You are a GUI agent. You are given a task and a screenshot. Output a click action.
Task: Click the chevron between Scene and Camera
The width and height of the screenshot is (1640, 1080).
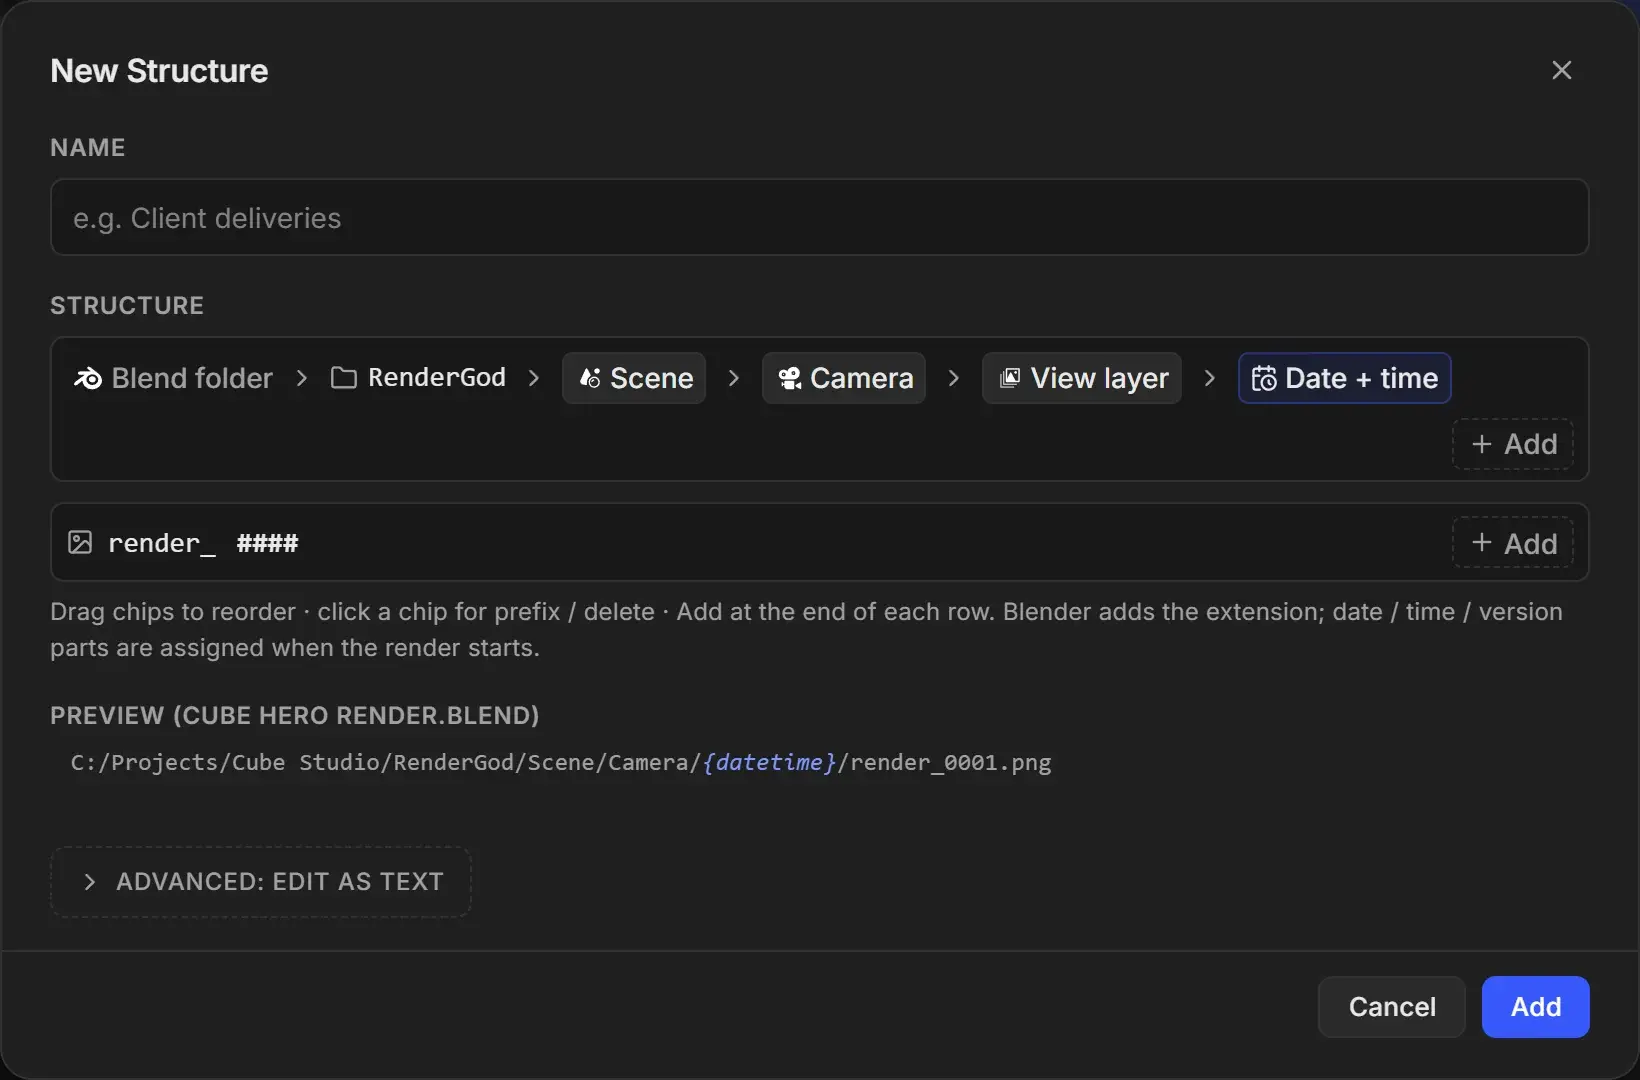[x=734, y=378]
